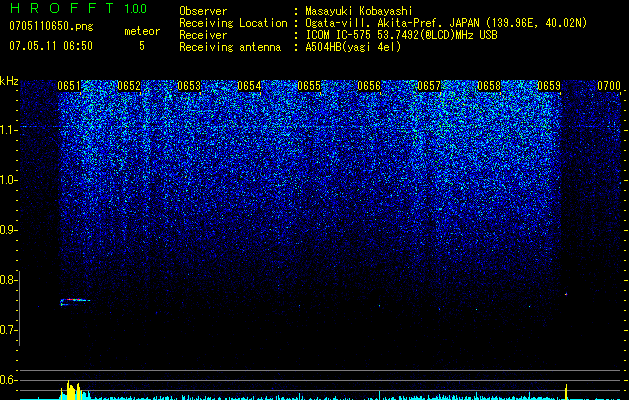This screenshot has height=400, width=629.
Task: Click the 1.0 frequency axis label
Action: tap(8, 181)
